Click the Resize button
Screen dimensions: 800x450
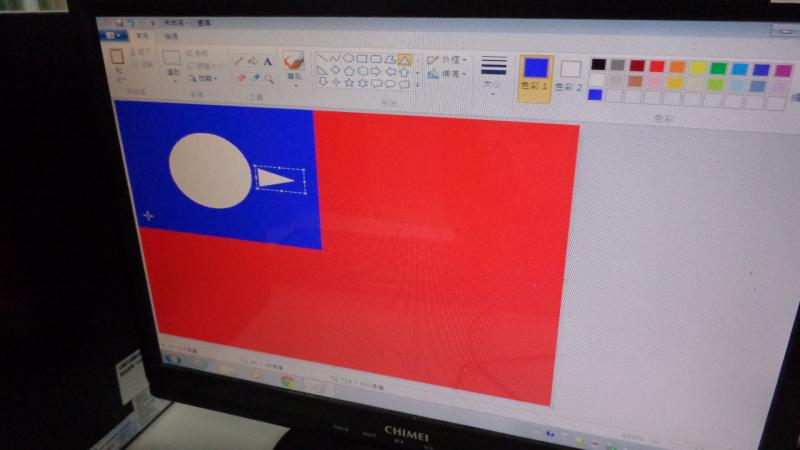(x=204, y=66)
